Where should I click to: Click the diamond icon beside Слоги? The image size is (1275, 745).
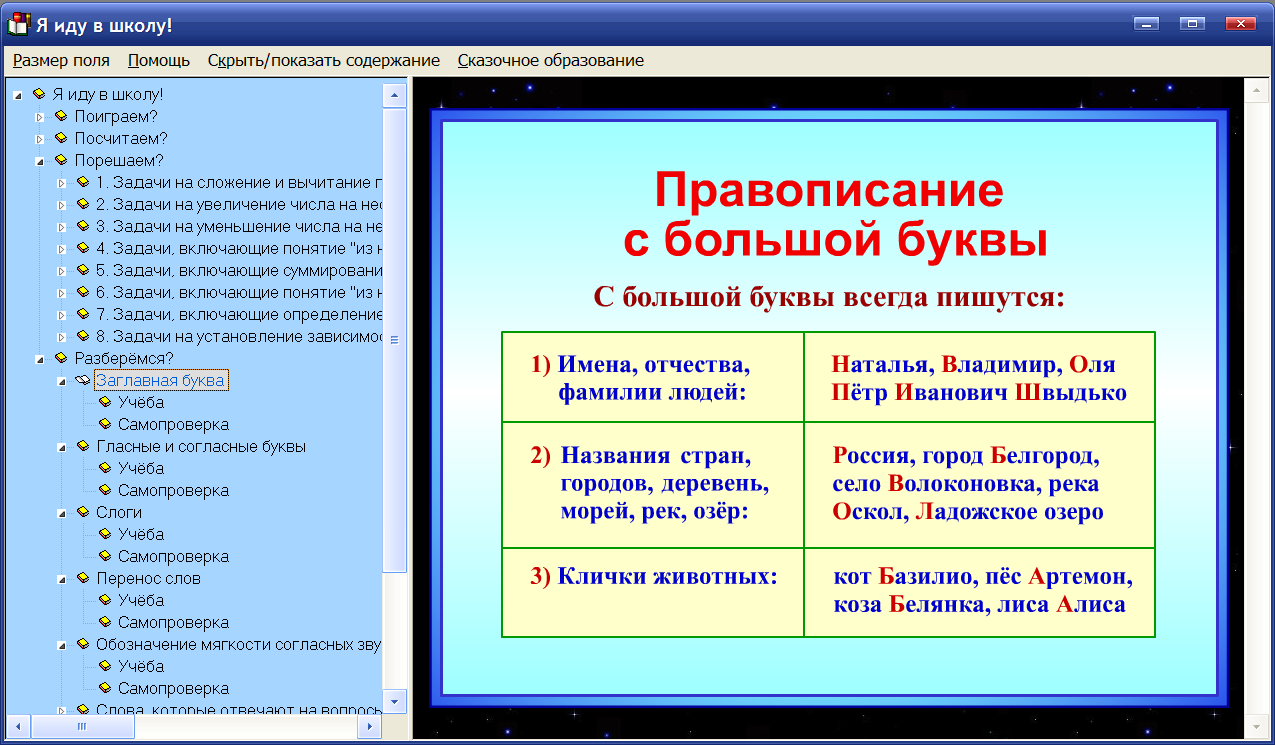[x=83, y=512]
